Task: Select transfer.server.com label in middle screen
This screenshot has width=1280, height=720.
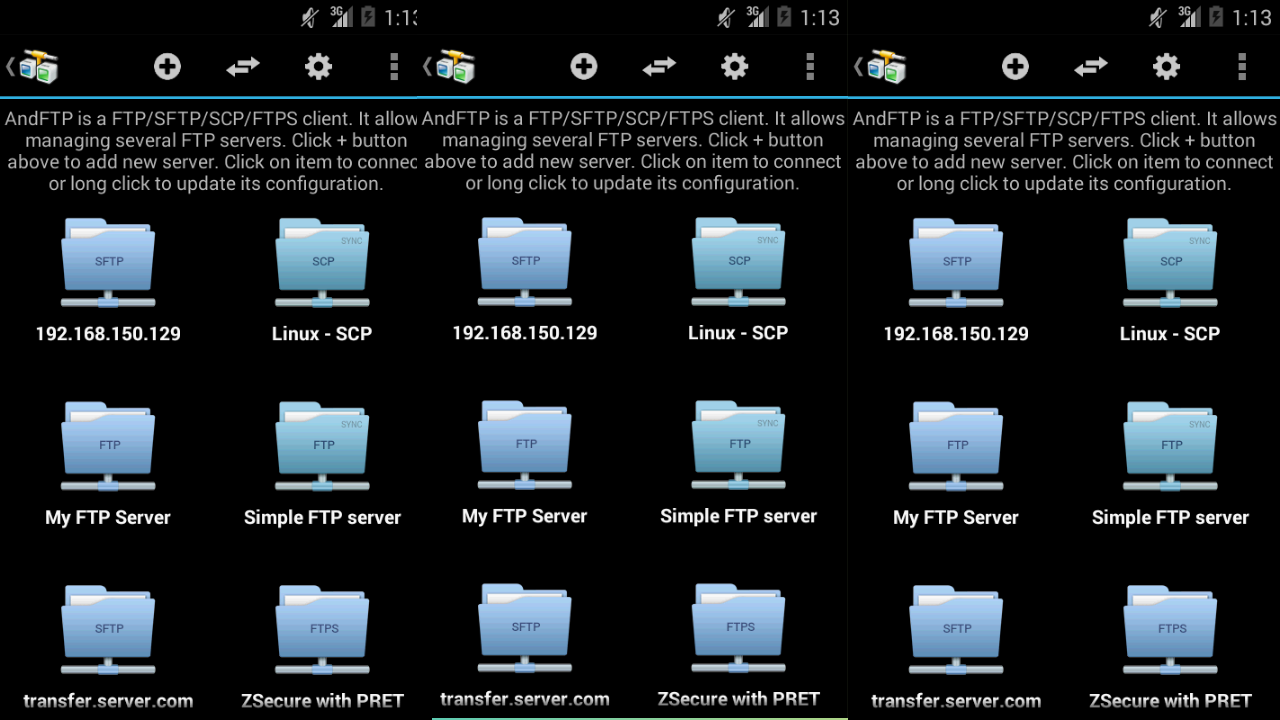Action: coord(525,699)
